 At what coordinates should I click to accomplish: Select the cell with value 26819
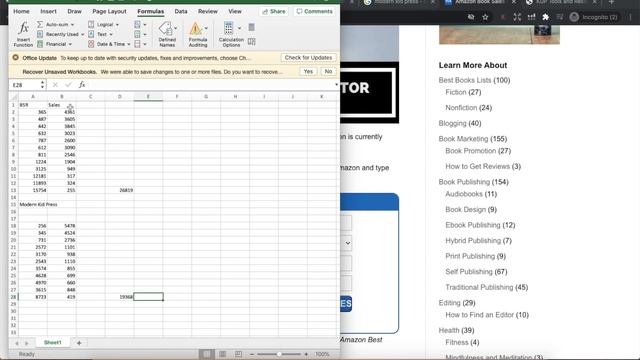(119, 190)
